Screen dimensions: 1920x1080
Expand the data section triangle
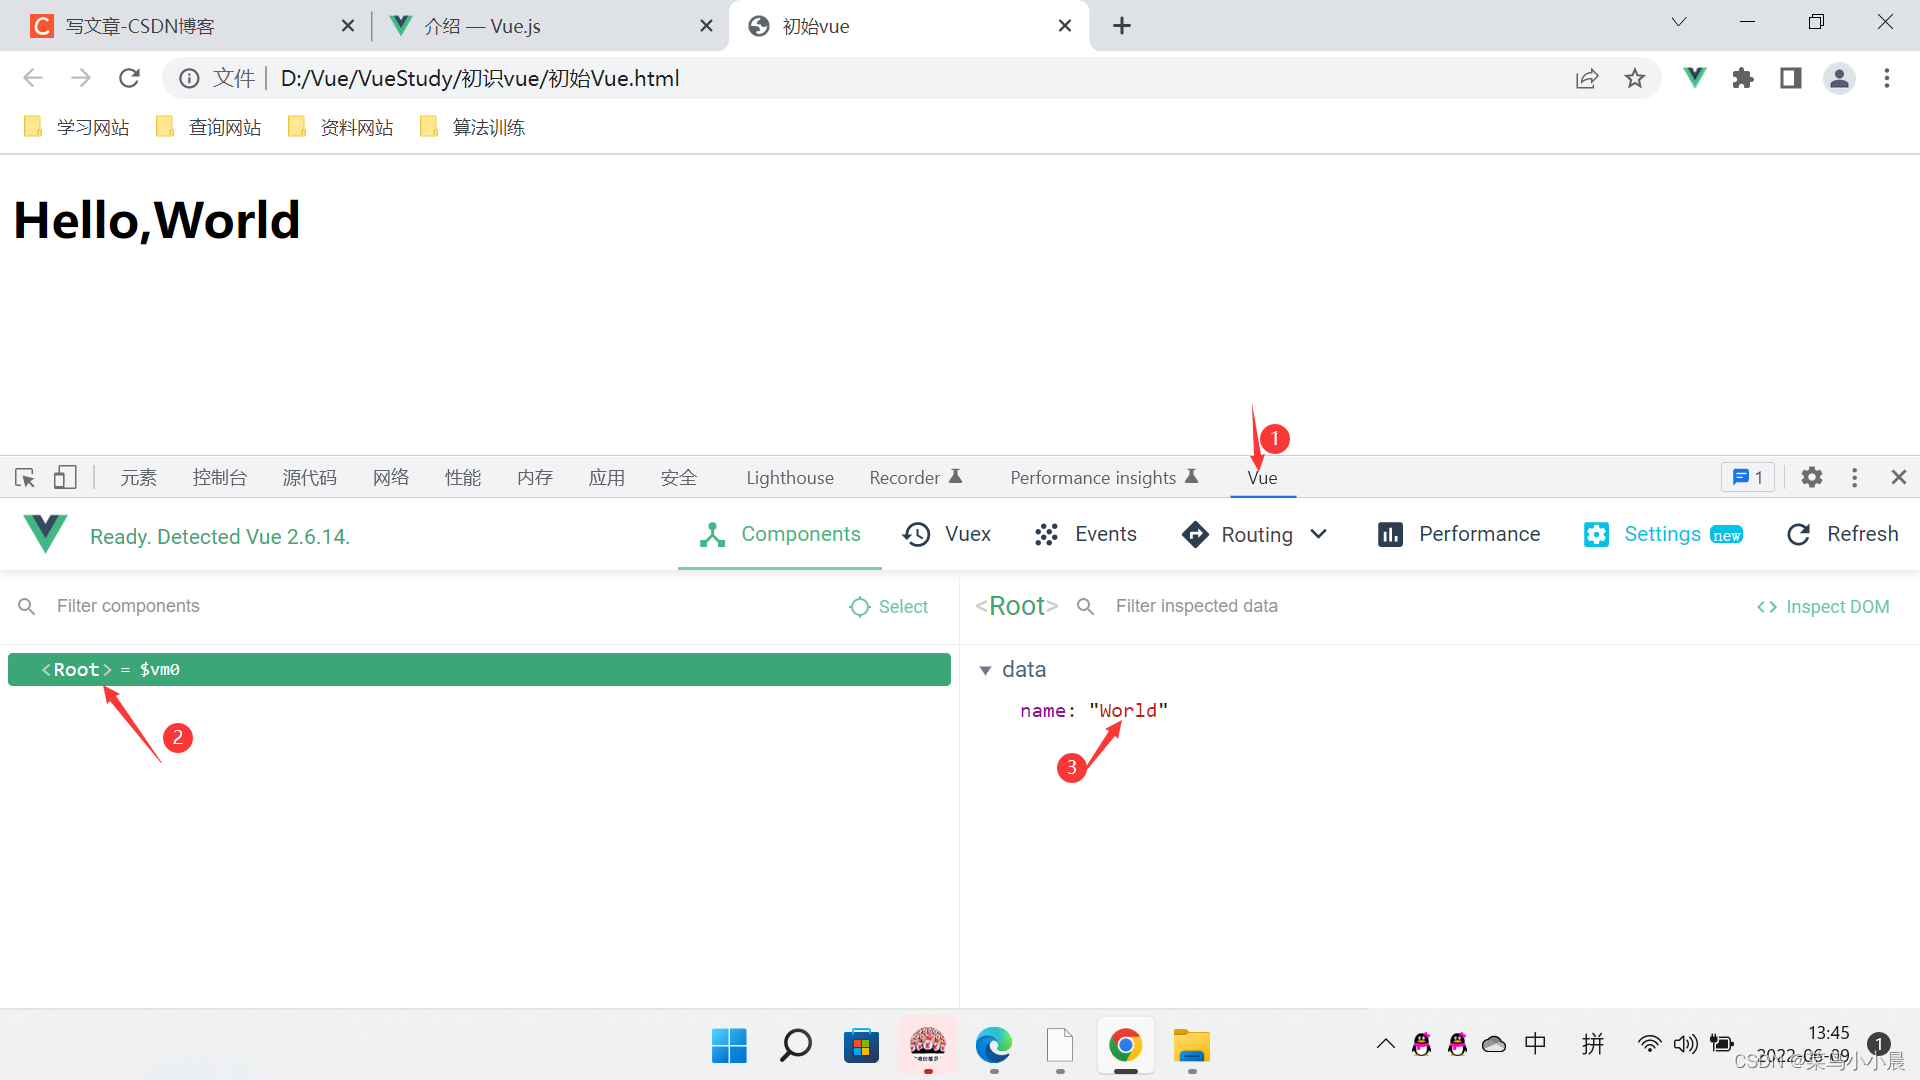pyautogui.click(x=988, y=670)
